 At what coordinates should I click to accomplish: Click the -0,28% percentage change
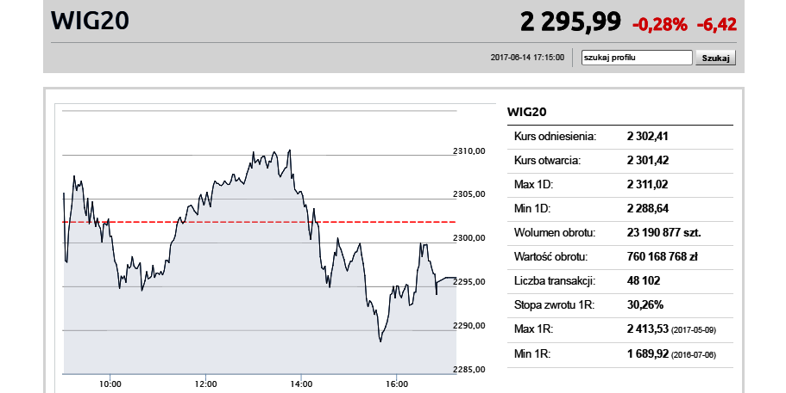[x=660, y=25]
